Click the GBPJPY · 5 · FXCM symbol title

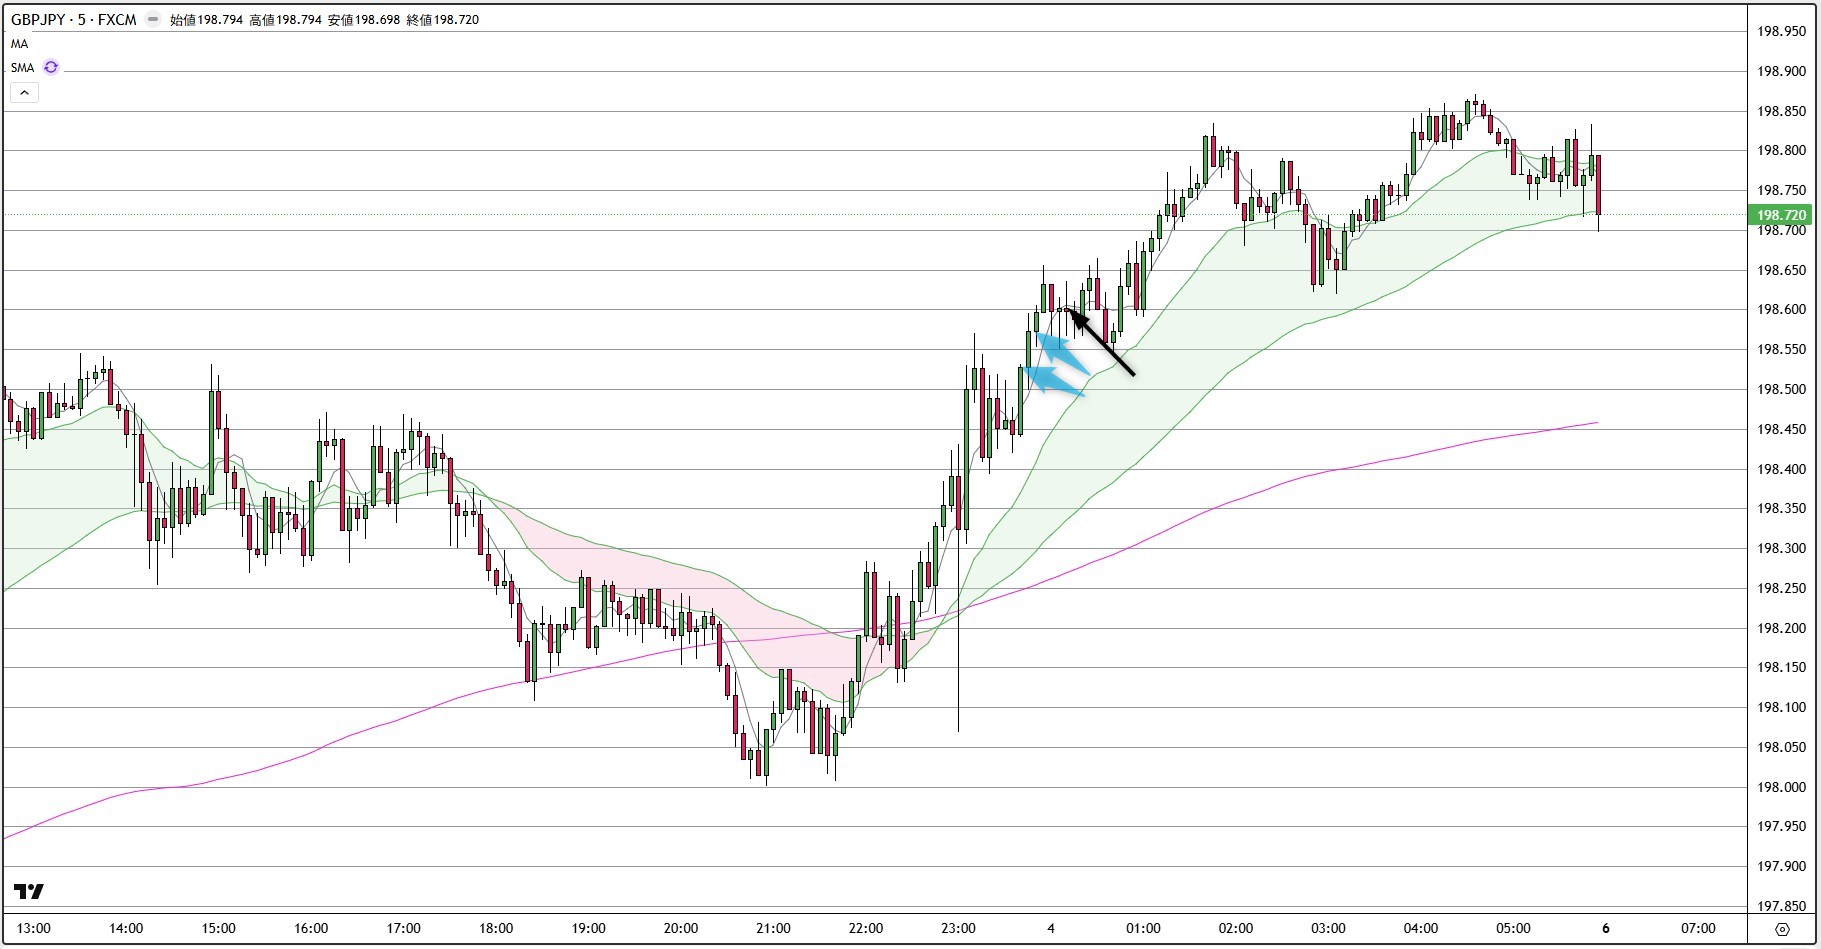74,19
